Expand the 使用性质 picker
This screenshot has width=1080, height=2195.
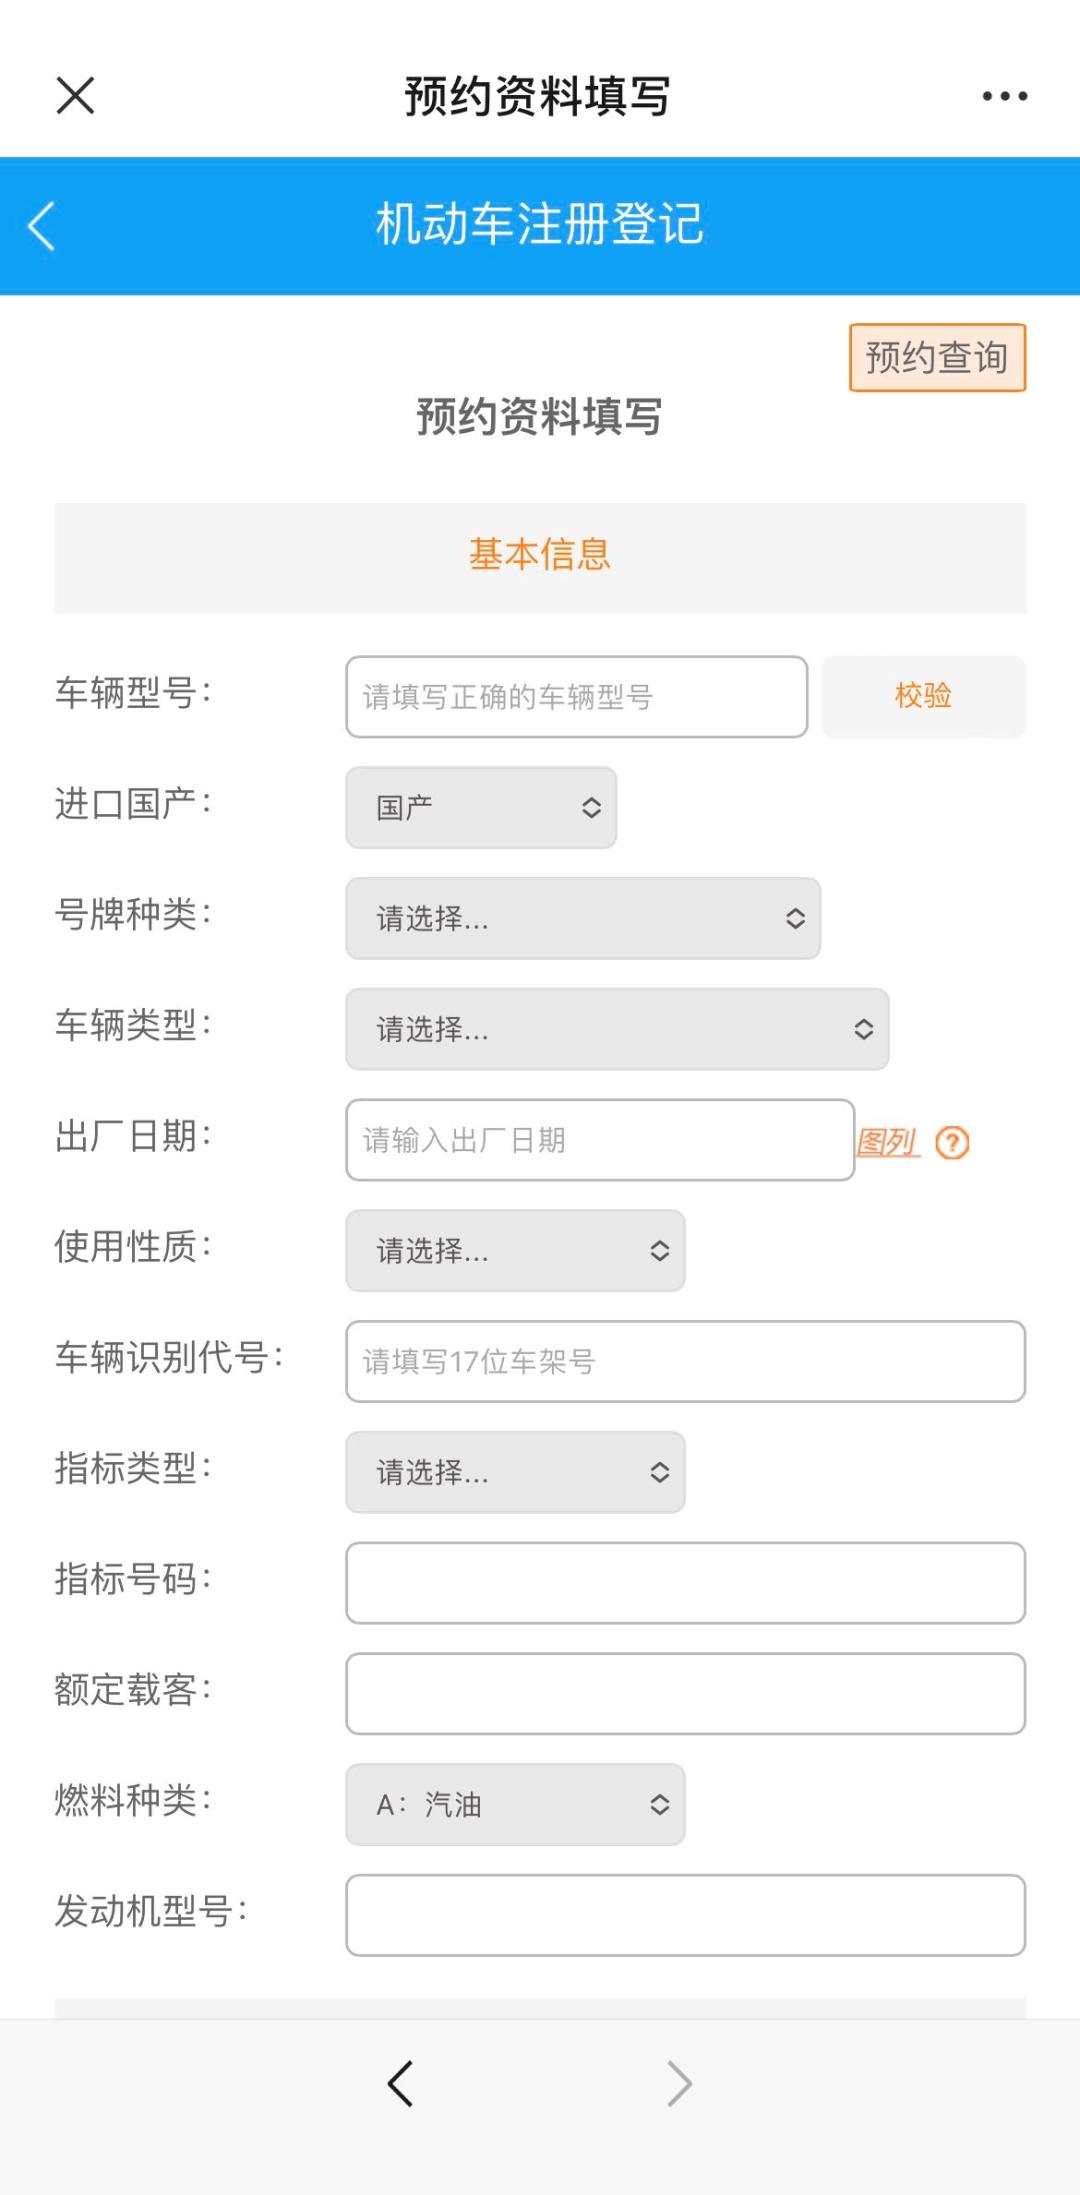514,1251
